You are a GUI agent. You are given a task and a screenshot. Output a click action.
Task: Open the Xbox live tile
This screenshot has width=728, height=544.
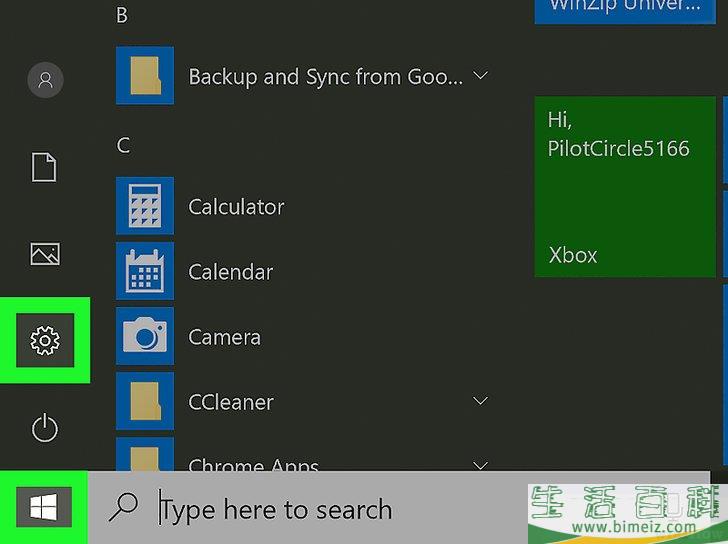(x=625, y=187)
